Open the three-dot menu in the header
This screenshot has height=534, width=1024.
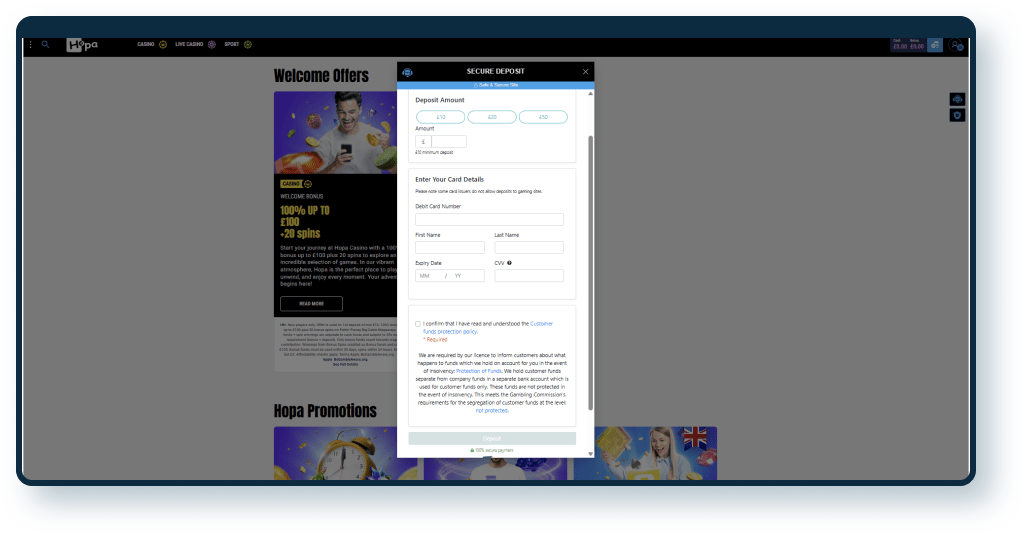tap(31, 45)
